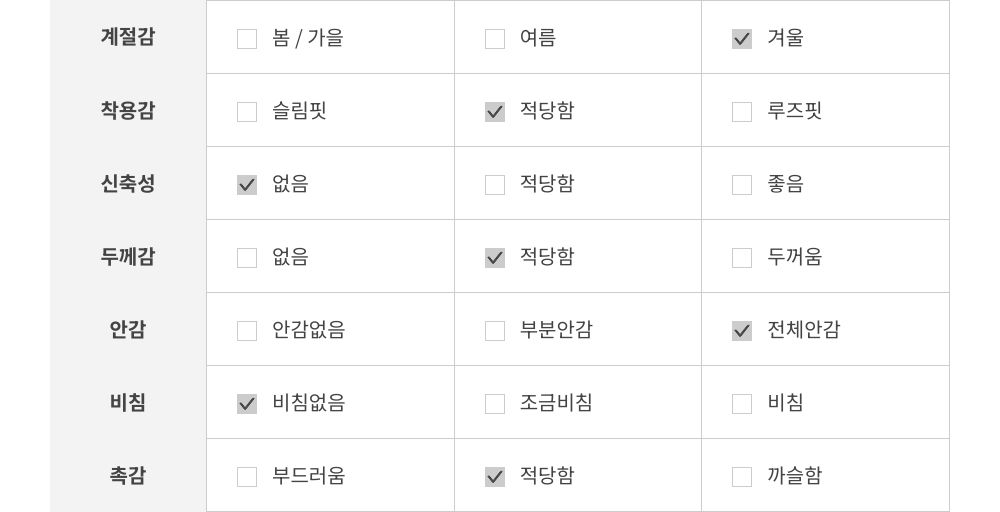Uncheck the 비침없음 checkbox
This screenshot has height=512, width=1000.
pos(247,404)
